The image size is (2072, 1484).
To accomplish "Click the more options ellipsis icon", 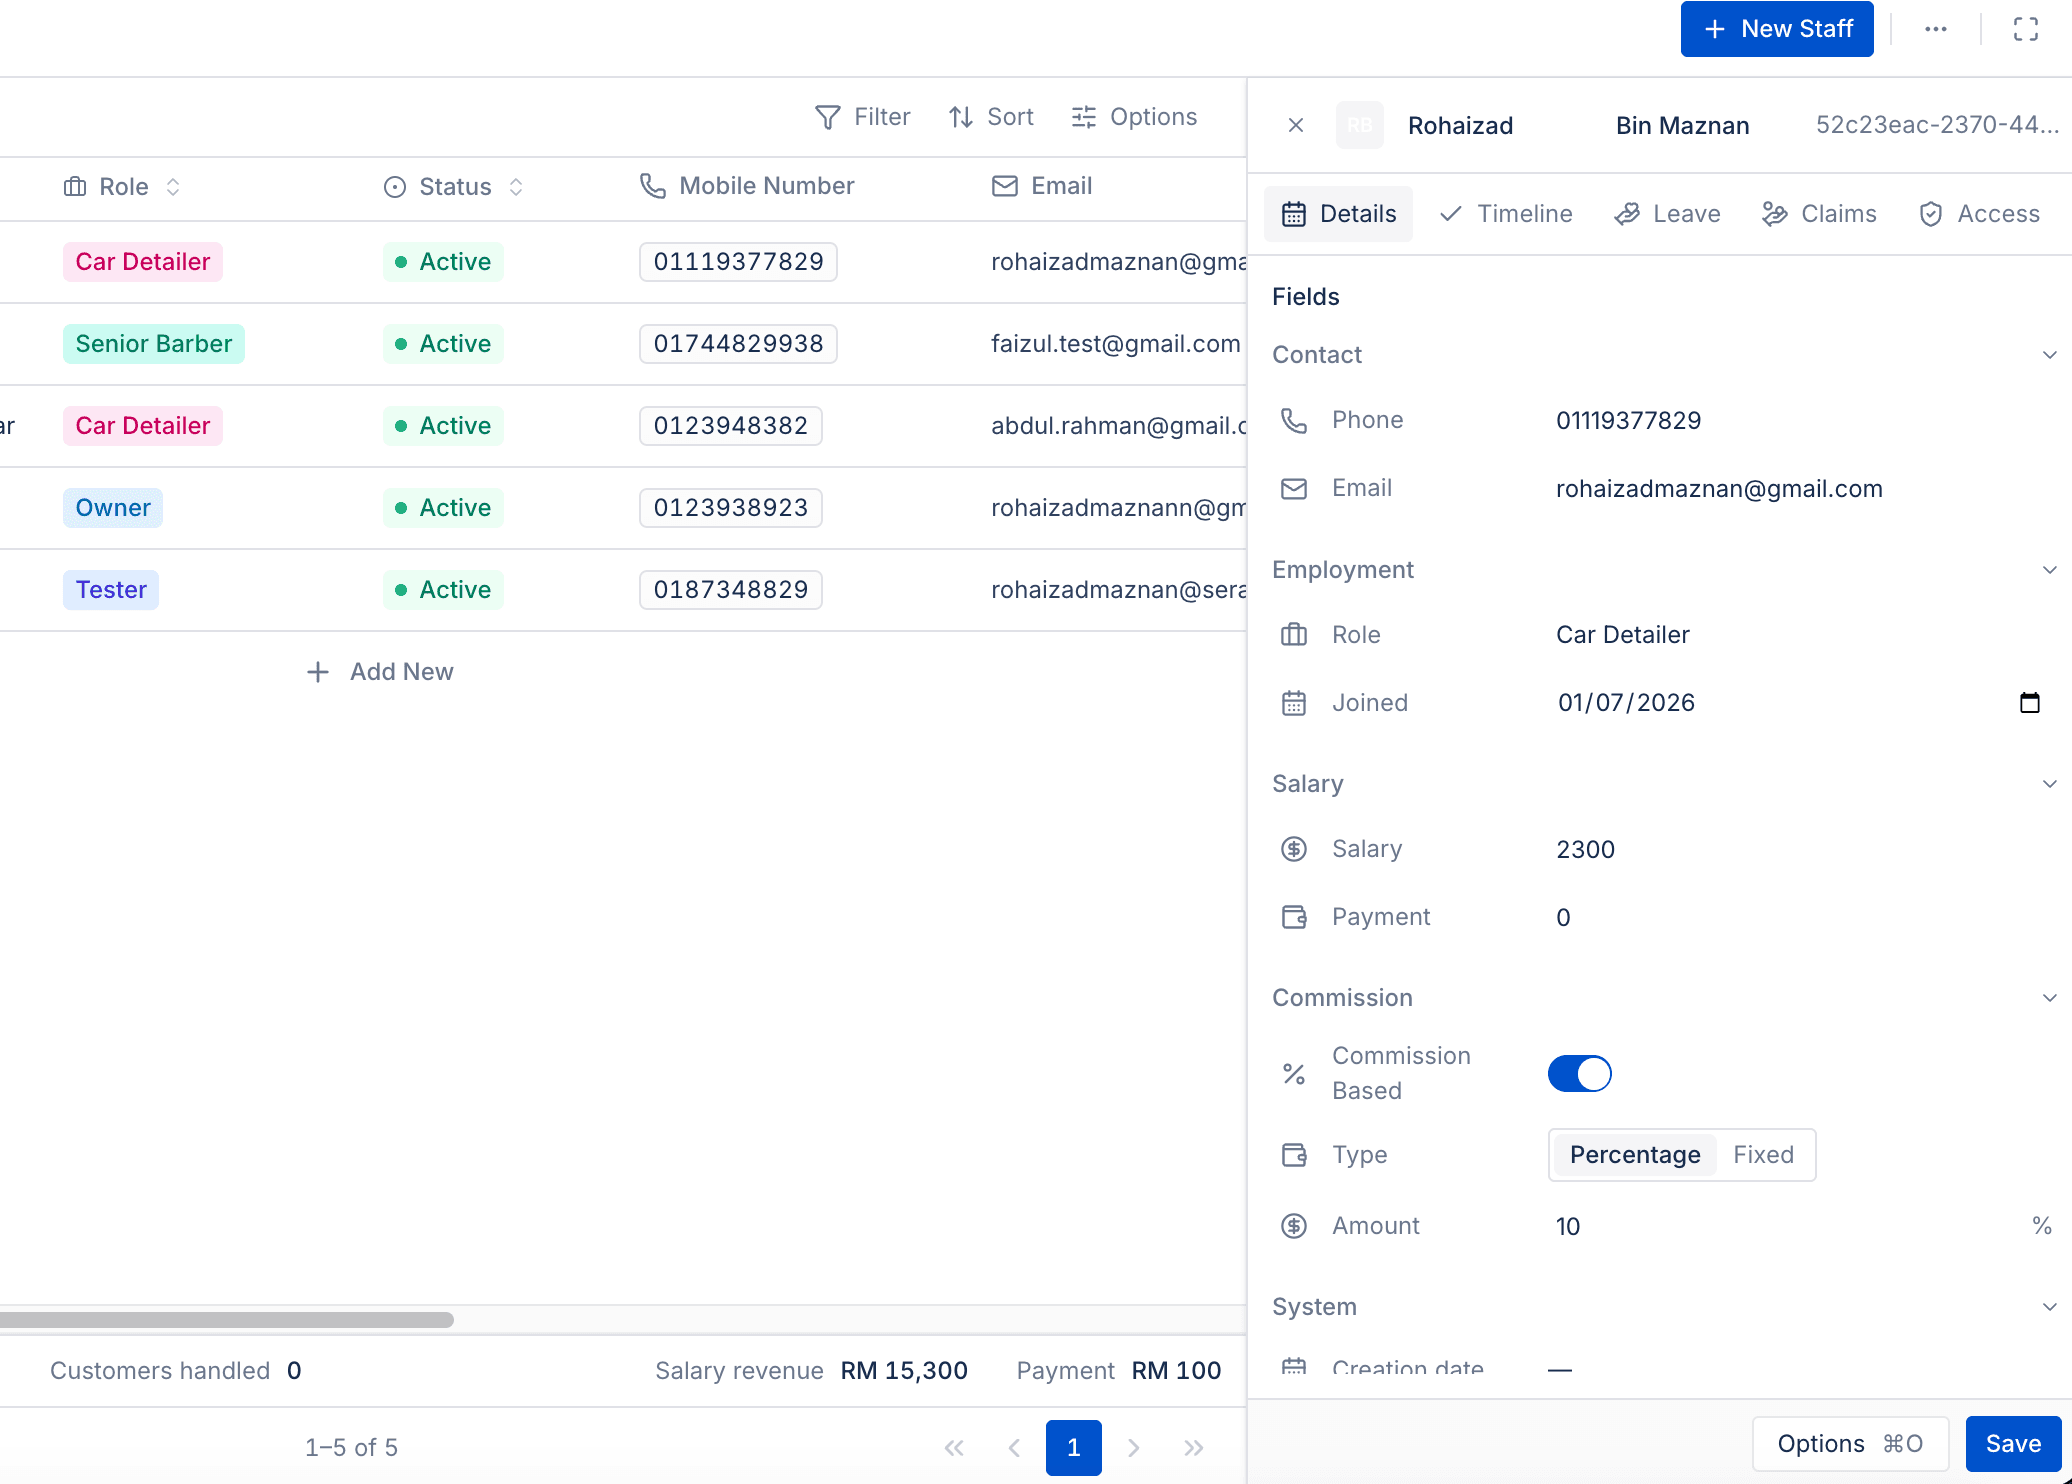I will [1935, 29].
